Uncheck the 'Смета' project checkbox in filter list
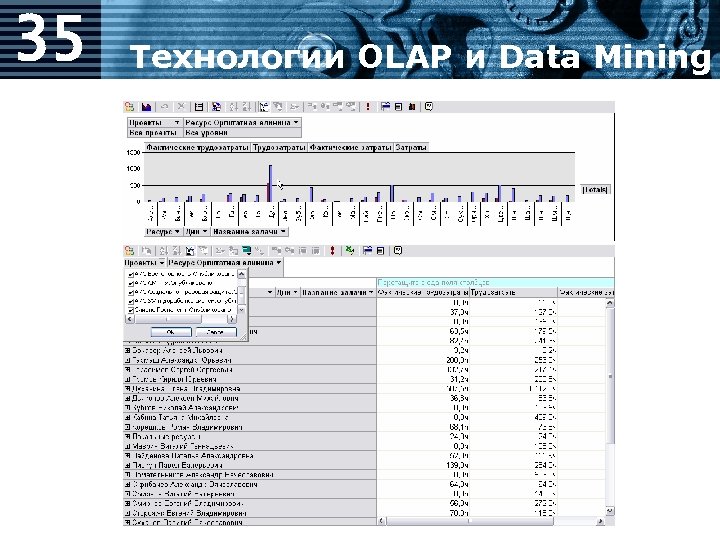Image resolution: width=720 pixels, height=540 pixels. coord(130,310)
